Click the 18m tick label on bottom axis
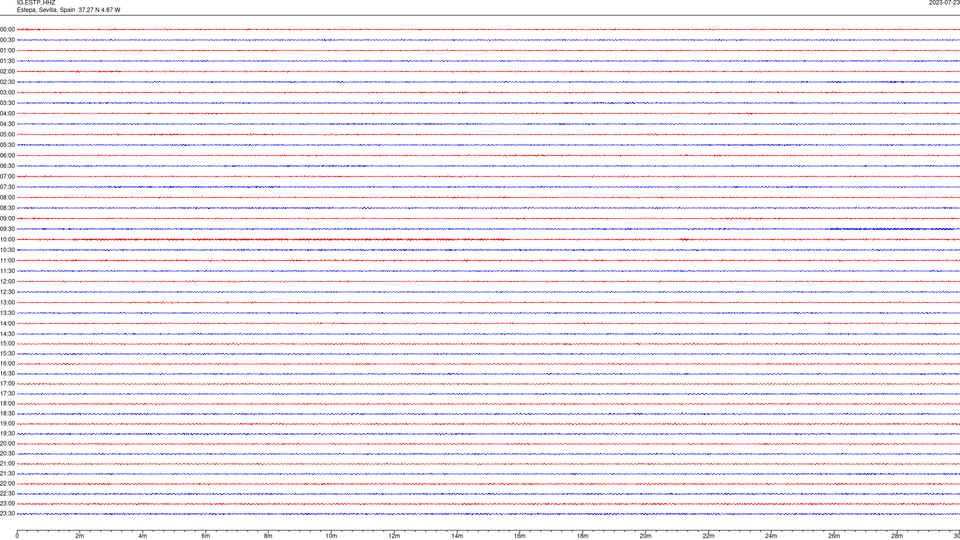The width and height of the screenshot is (960, 540). (x=583, y=536)
